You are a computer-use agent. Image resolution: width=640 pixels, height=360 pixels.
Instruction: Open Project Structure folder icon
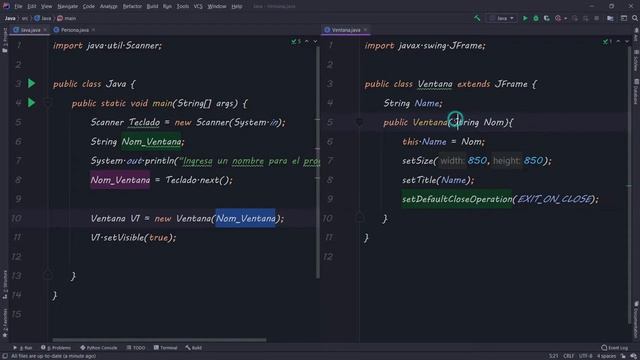pos(610,18)
